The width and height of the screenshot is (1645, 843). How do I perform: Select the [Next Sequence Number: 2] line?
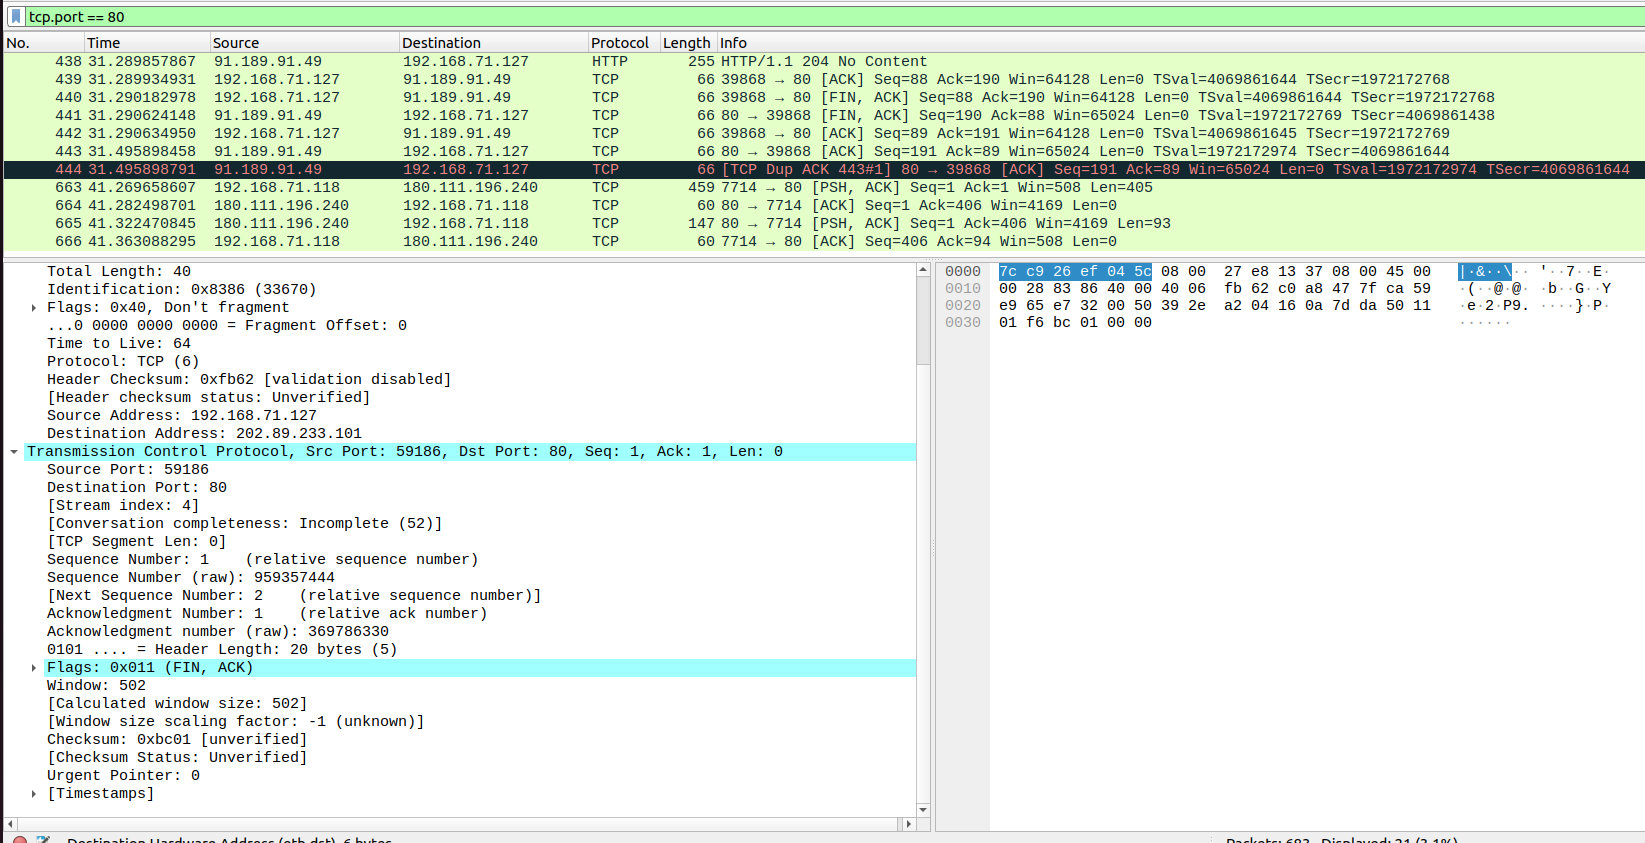(x=294, y=595)
